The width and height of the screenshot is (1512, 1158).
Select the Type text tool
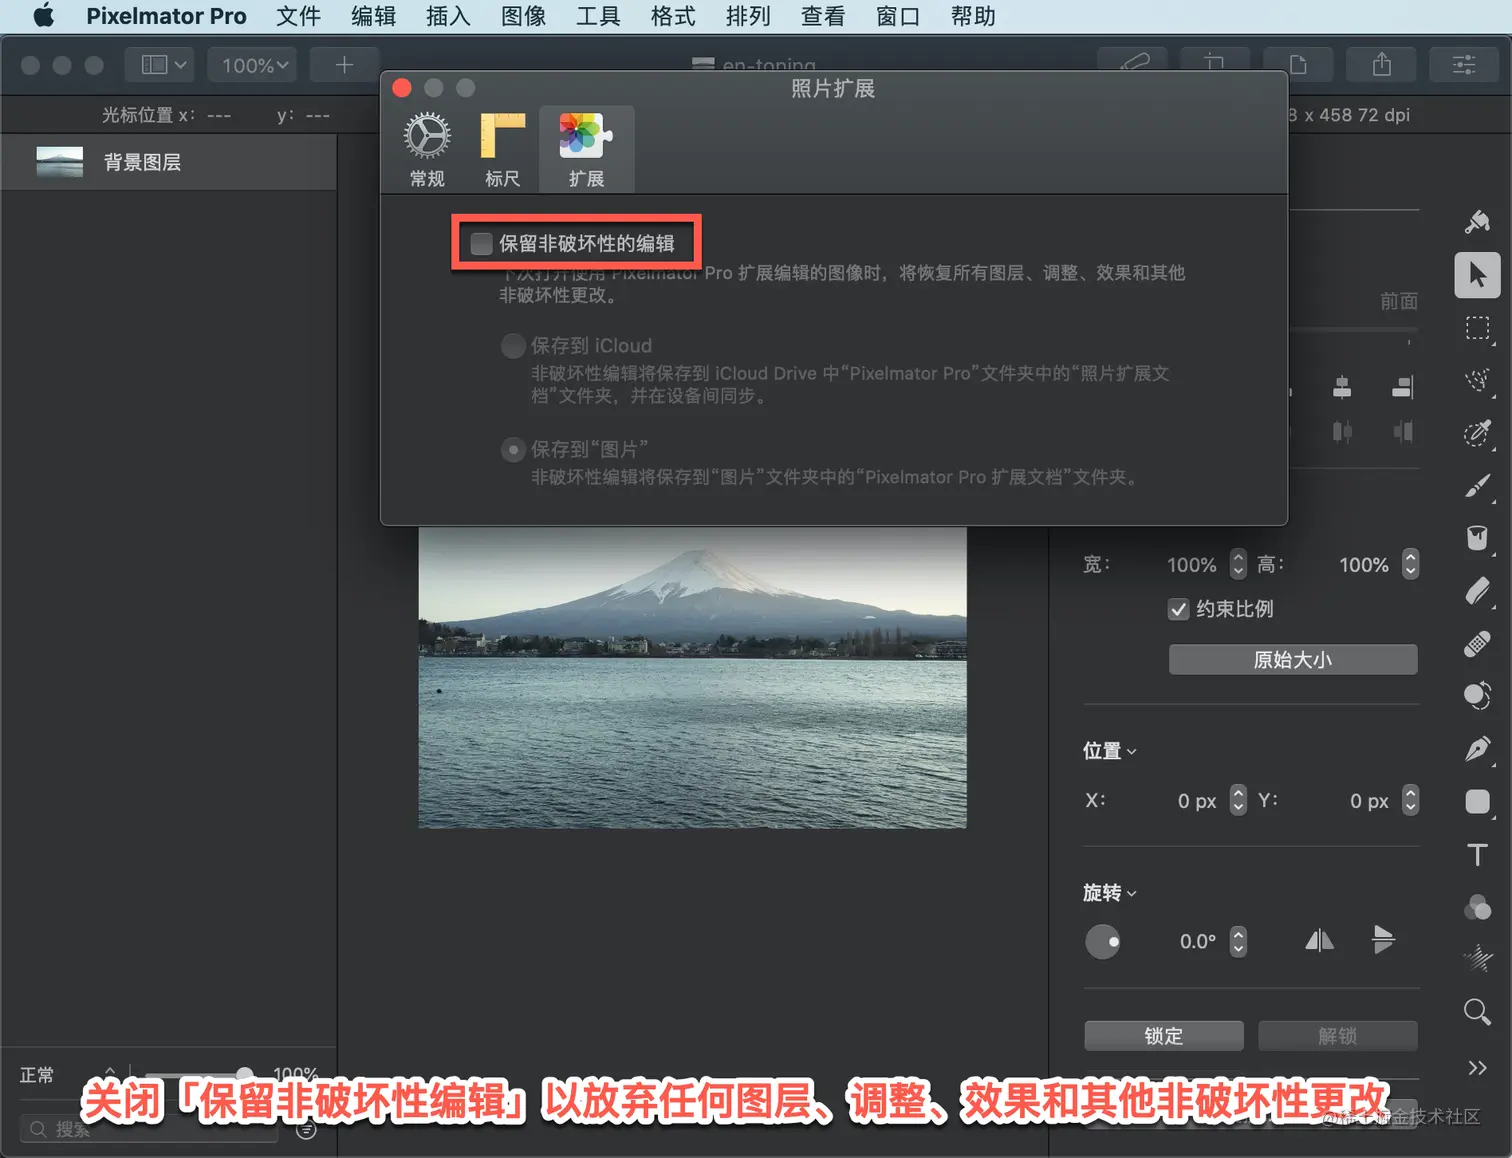pyautogui.click(x=1477, y=854)
